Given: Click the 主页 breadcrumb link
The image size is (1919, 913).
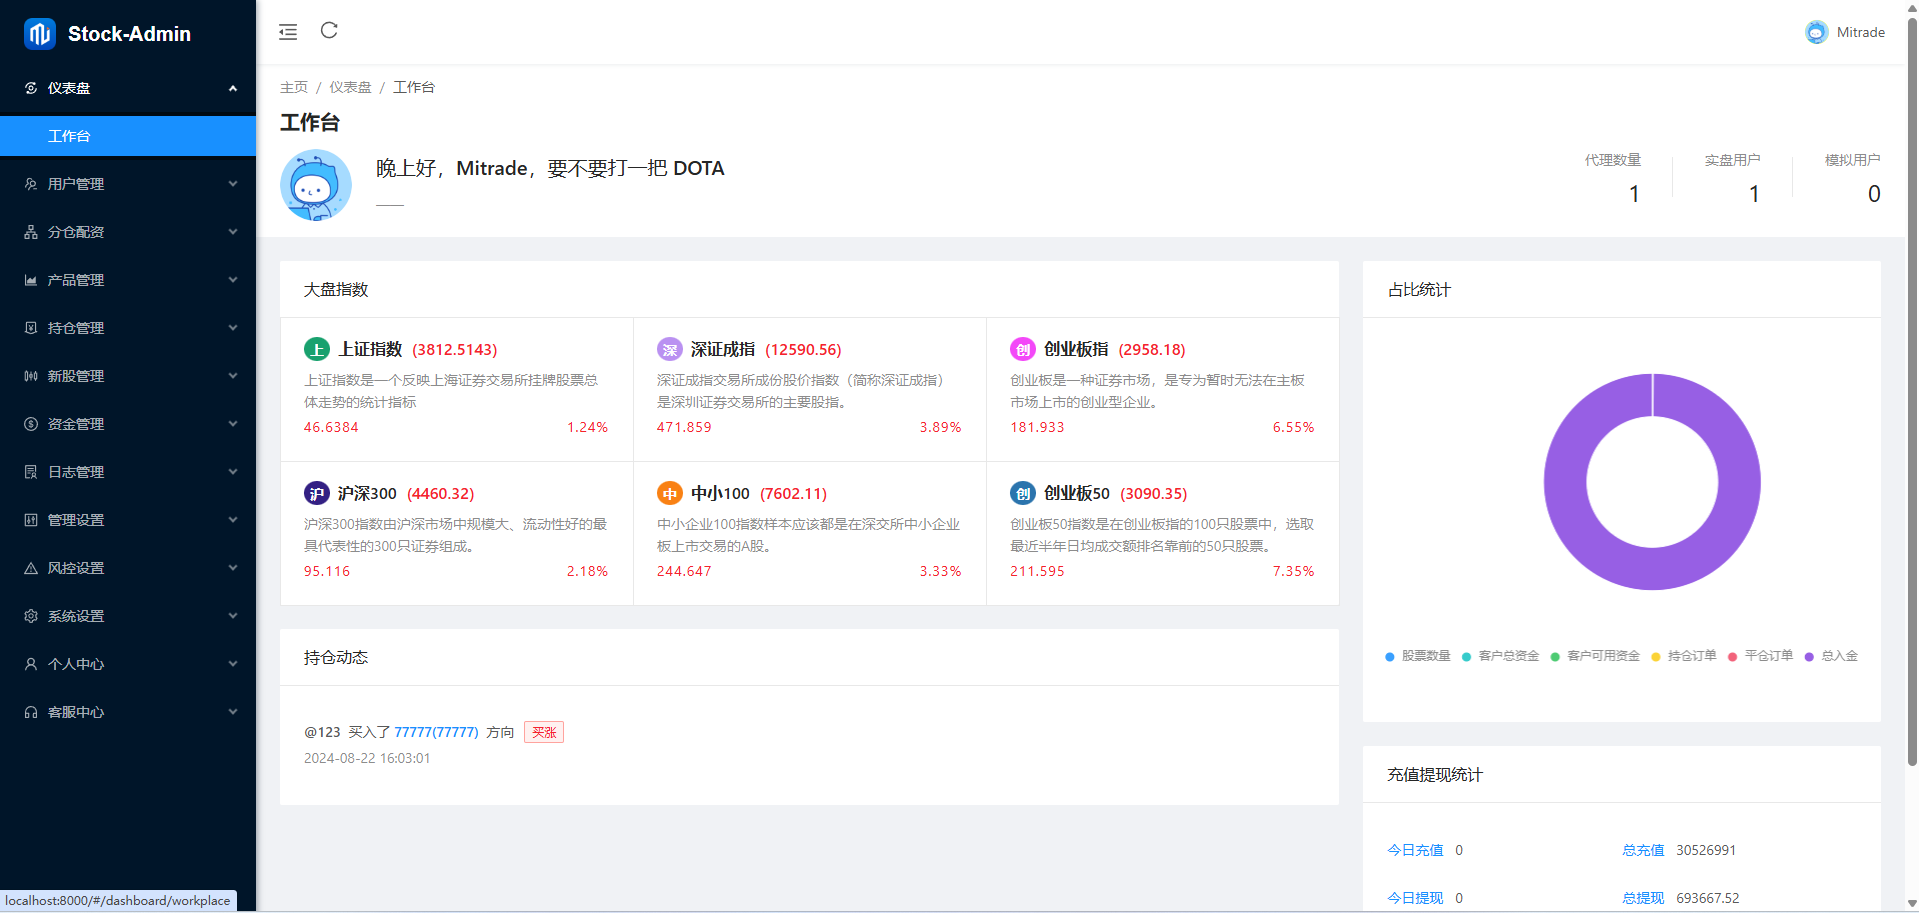Looking at the screenshot, I should [293, 87].
